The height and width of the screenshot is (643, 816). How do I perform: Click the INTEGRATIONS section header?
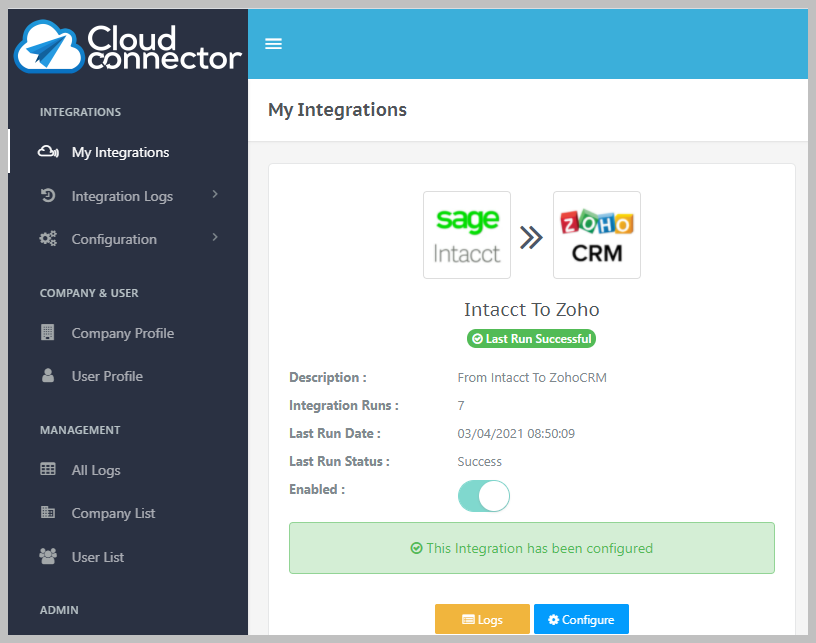[80, 112]
